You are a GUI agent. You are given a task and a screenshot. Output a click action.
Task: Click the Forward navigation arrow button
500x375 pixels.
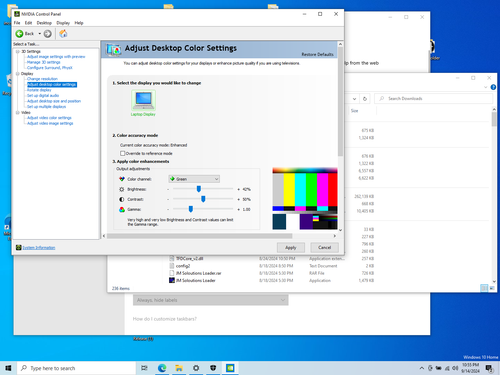48,34
